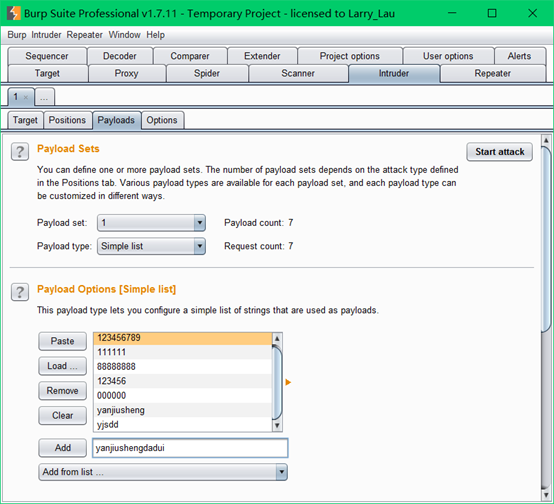Viewport: 554px width, 504px height.
Task: Open the Options sub-tab
Action: 162,120
